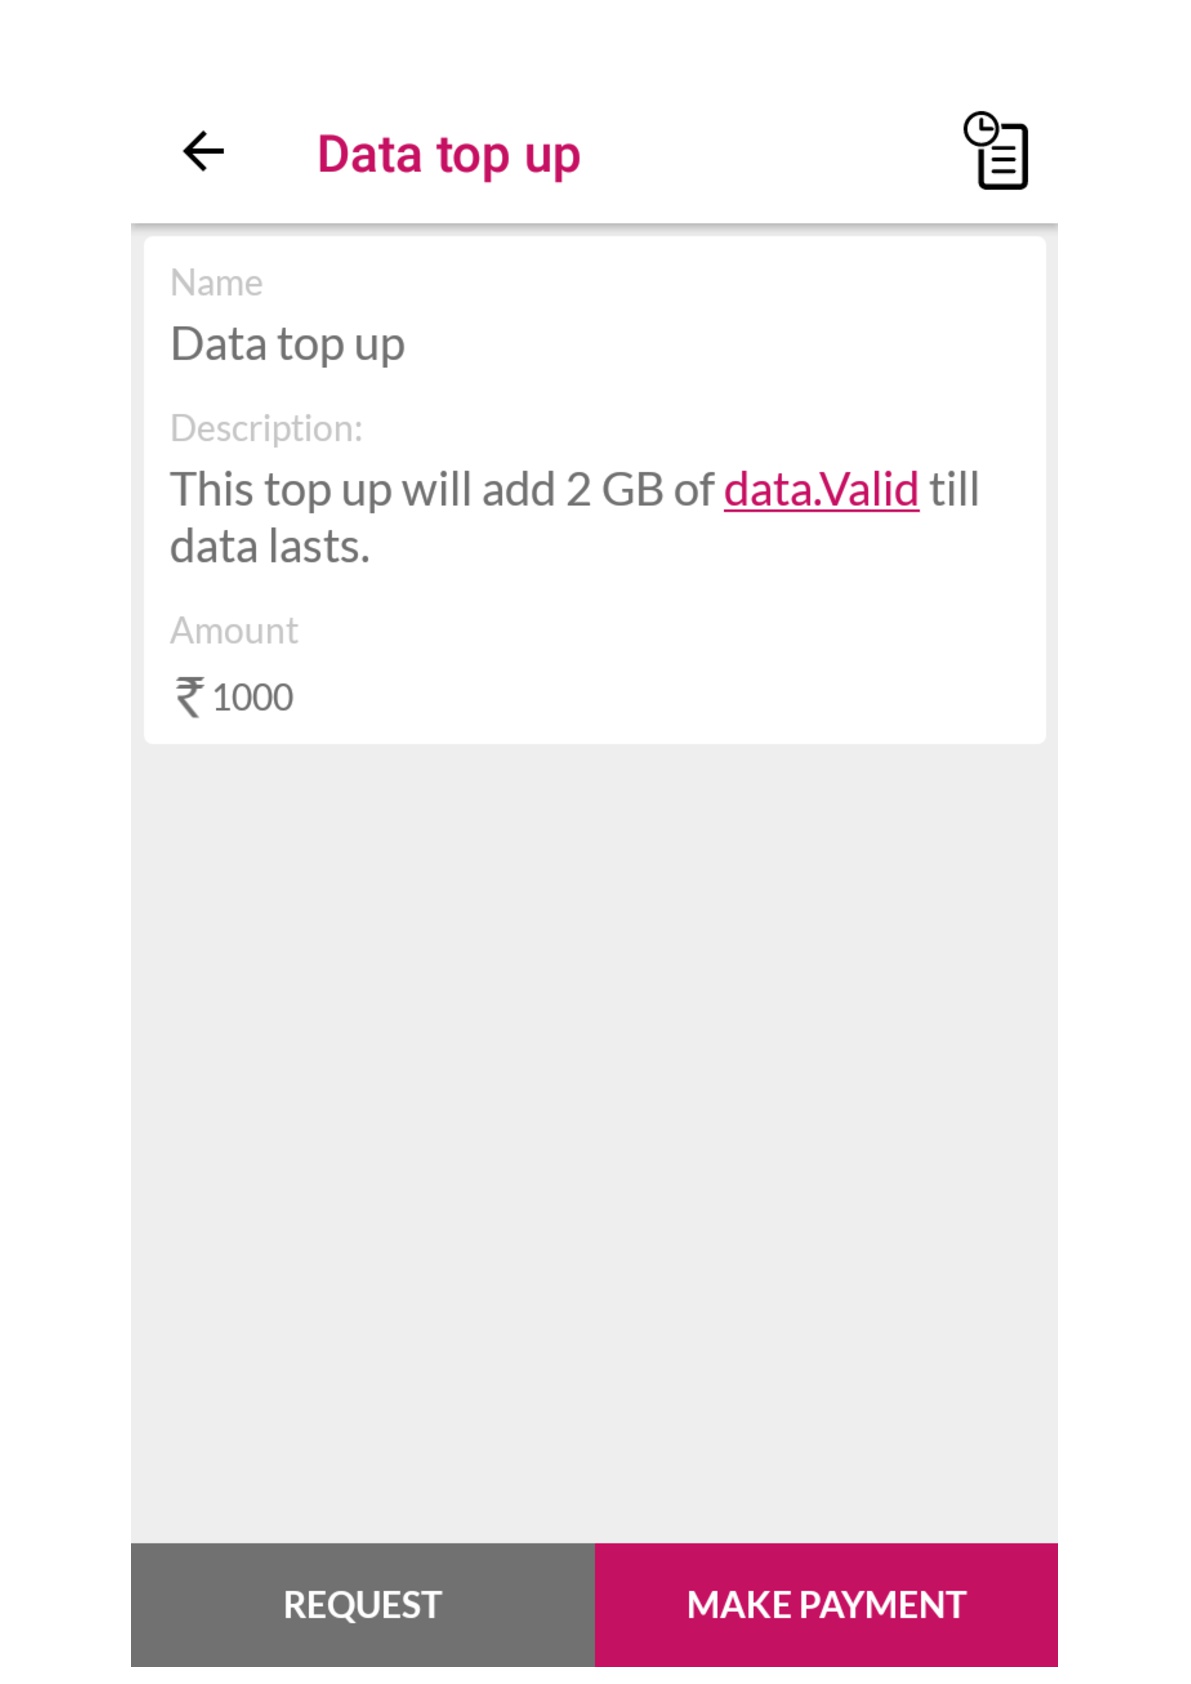1191x1684 pixels.
Task: Click the Amount label
Action: point(234,631)
